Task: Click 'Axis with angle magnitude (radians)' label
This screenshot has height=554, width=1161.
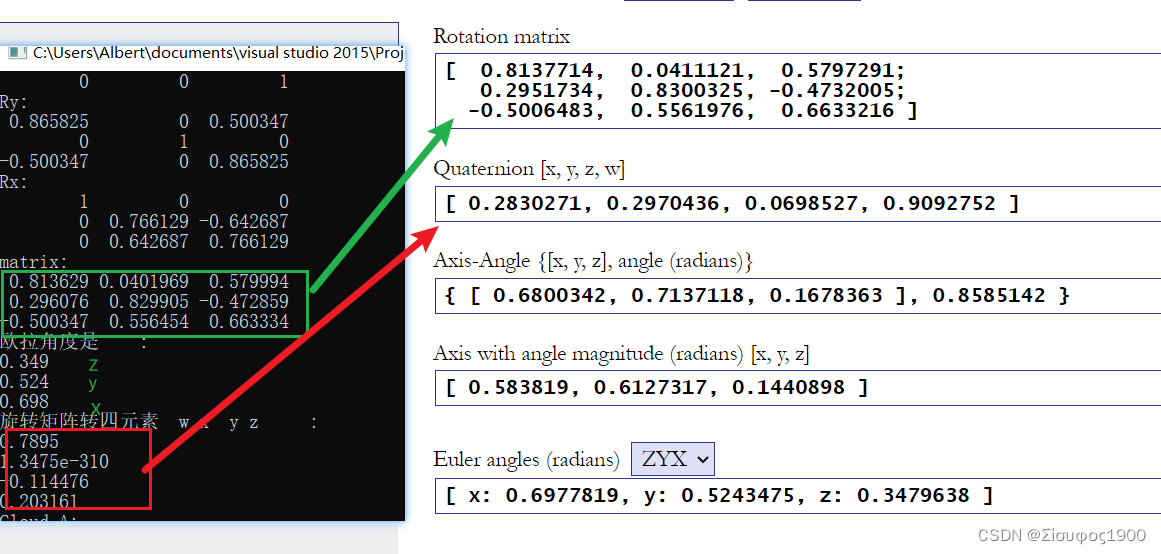Action: (x=620, y=354)
